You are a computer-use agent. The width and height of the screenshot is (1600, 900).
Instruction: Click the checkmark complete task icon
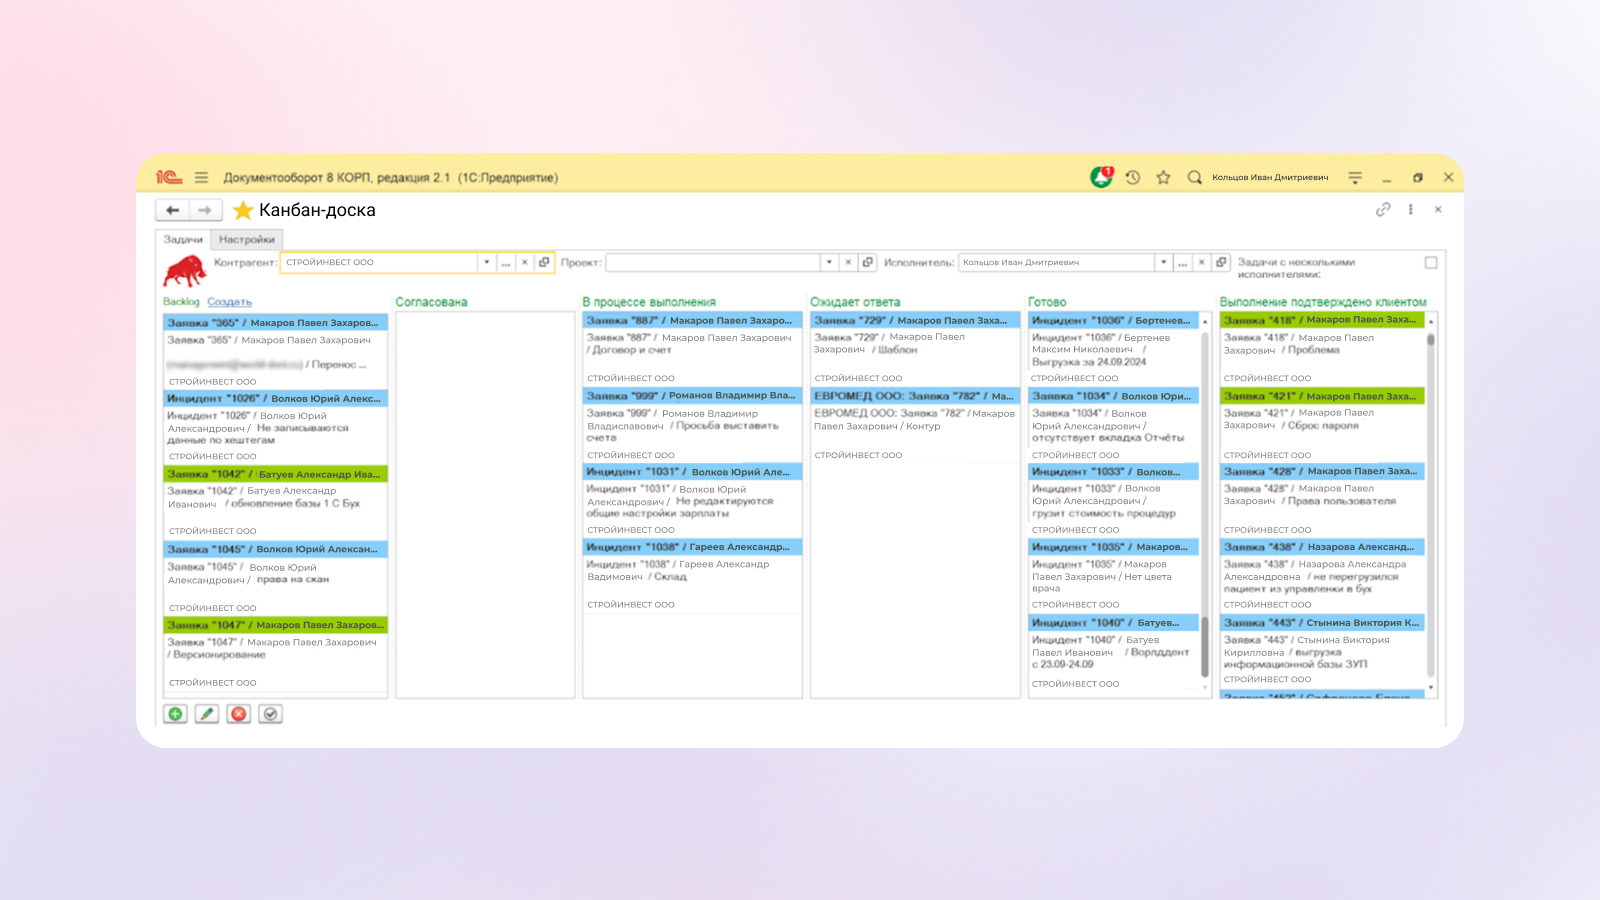click(270, 714)
